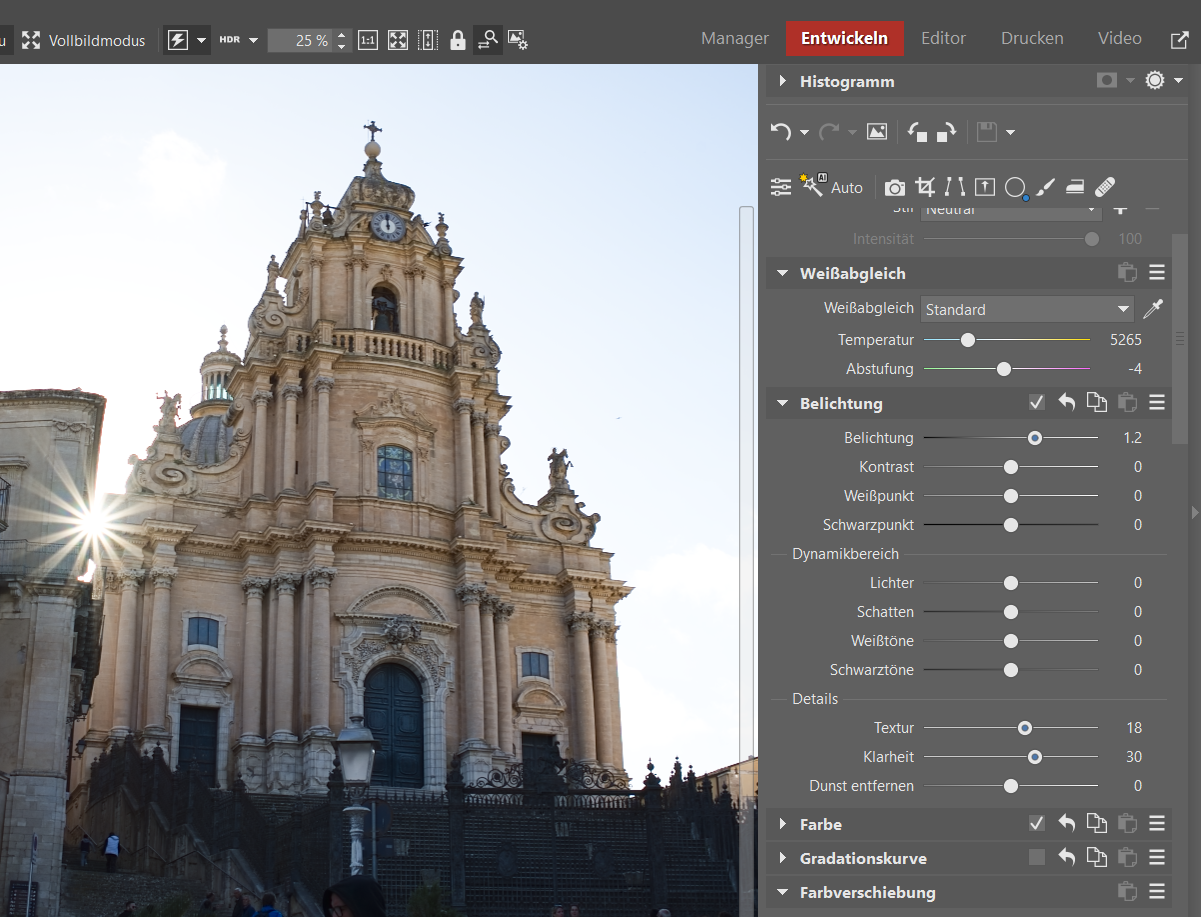Lock the zoom with the padlock icon

click(x=458, y=40)
